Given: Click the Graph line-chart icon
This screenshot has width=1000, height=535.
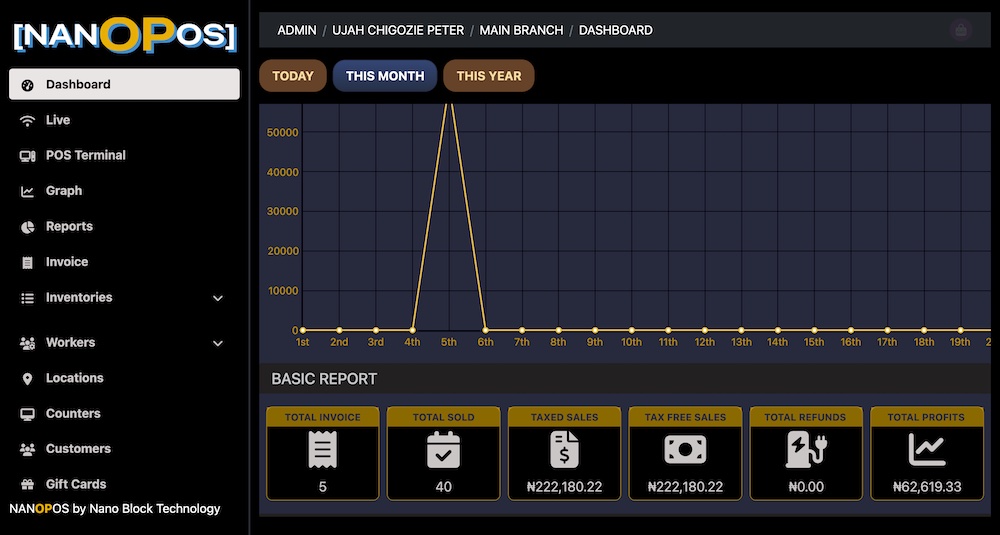Looking at the screenshot, I should click(x=27, y=191).
